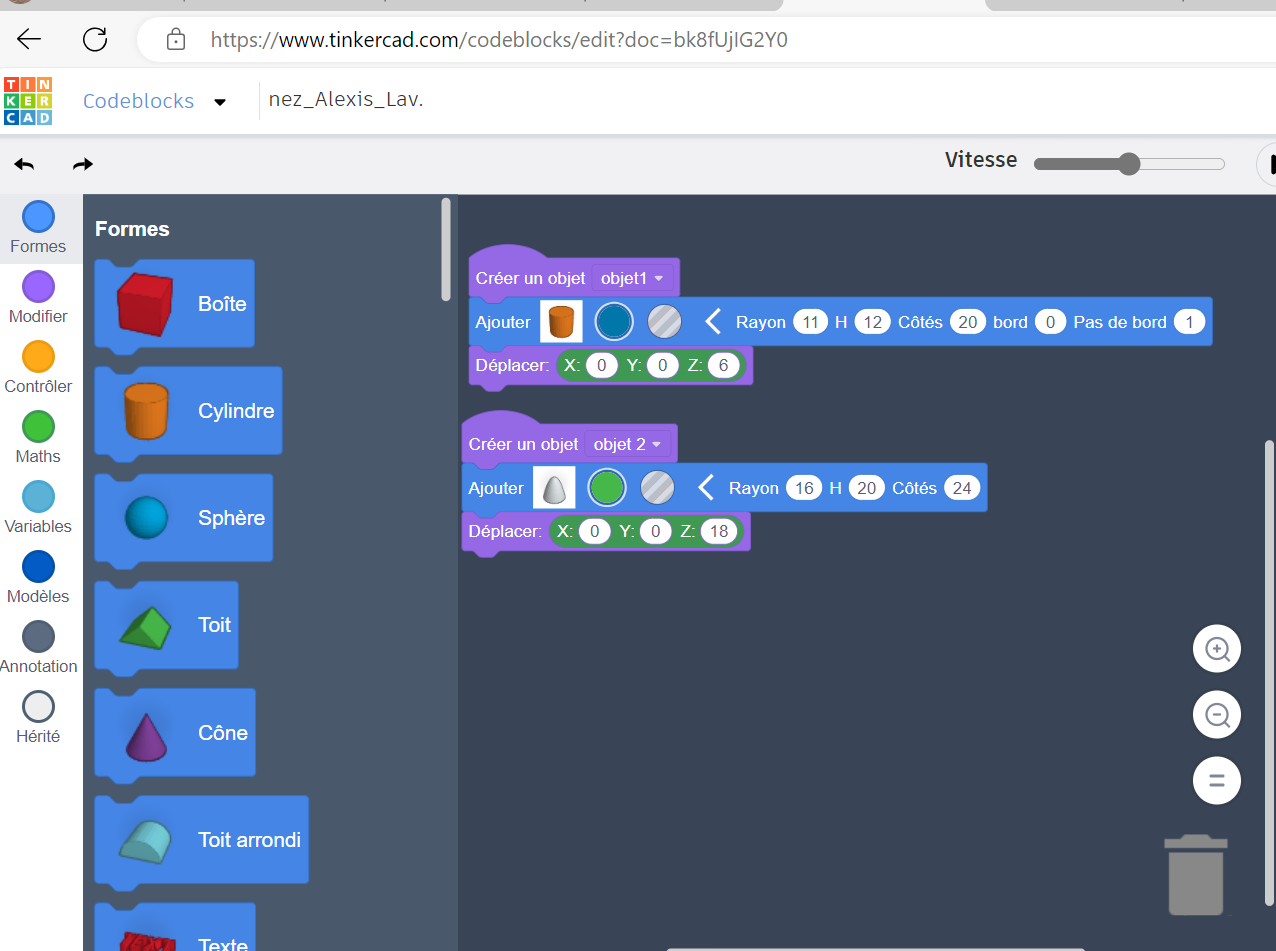Reload the browser page
The width and height of the screenshot is (1276, 951).
point(95,40)
